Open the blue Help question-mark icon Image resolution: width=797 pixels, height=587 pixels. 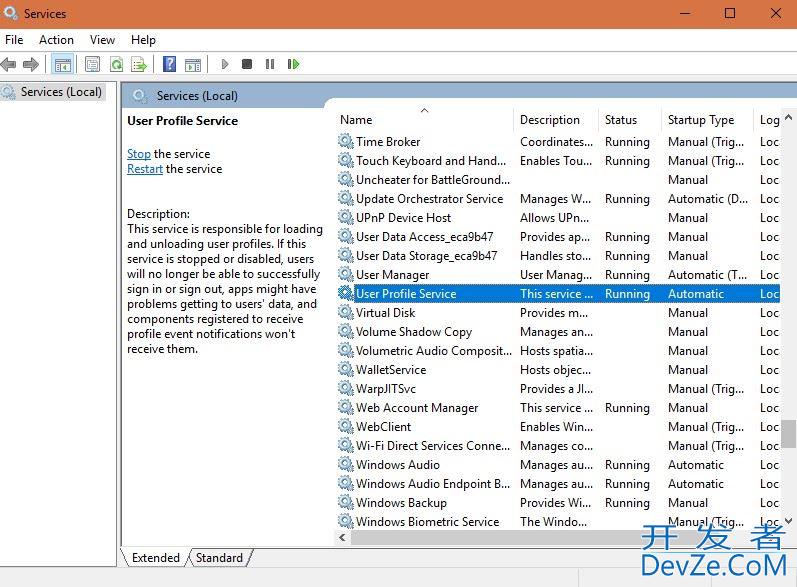click(169, 64)
